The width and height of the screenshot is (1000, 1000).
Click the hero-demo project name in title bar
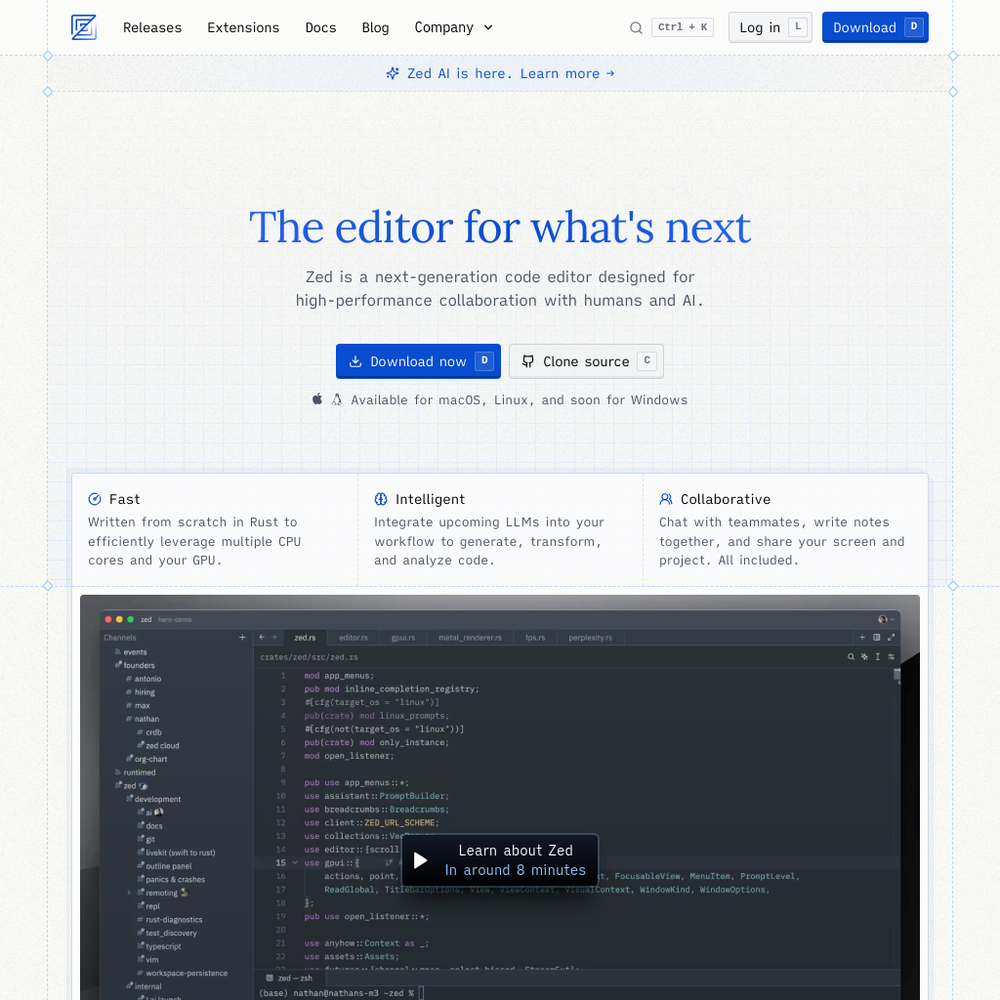click(x=175, y=619)
